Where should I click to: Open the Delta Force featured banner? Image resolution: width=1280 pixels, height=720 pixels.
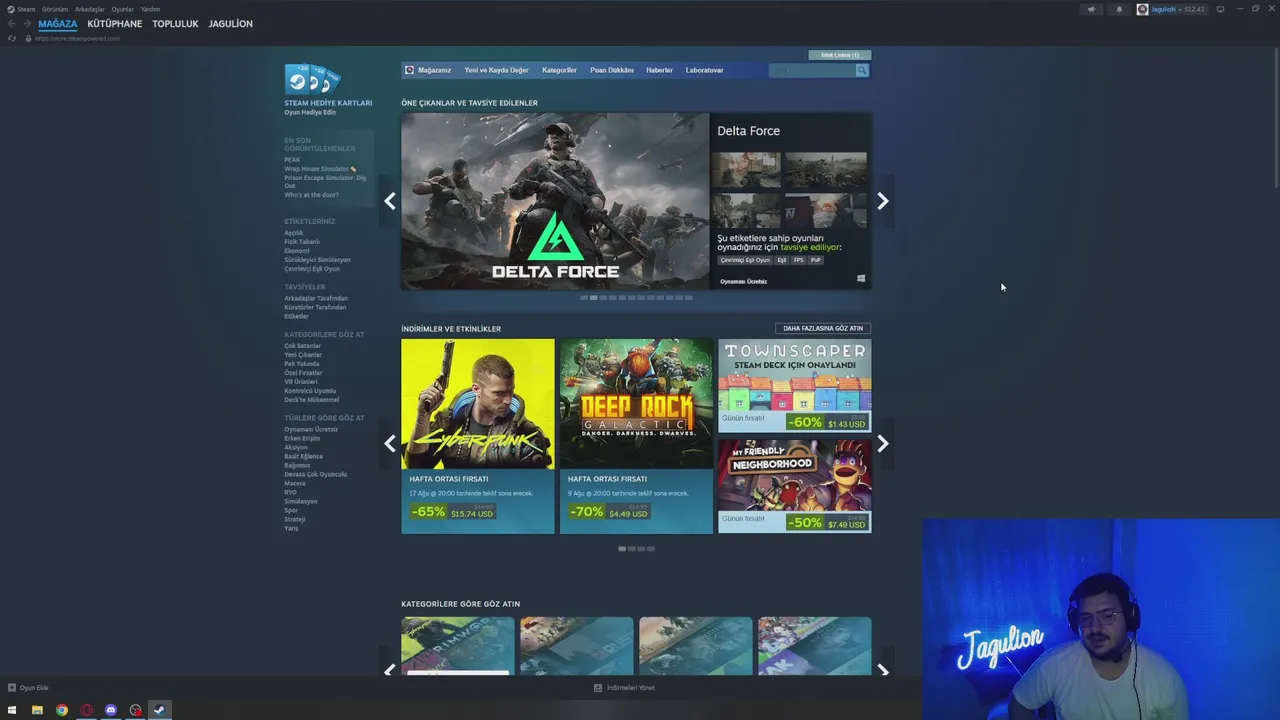(x=555, y=201)
